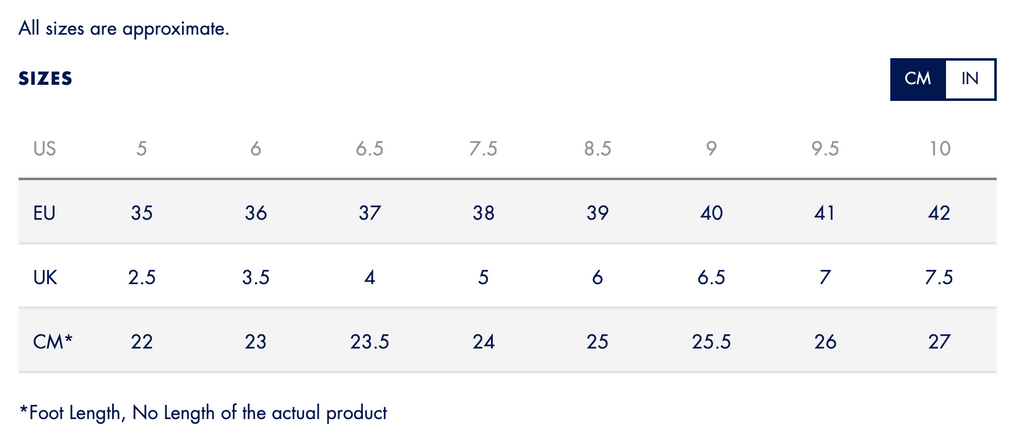Select US size 5 column header

point(142,149)
